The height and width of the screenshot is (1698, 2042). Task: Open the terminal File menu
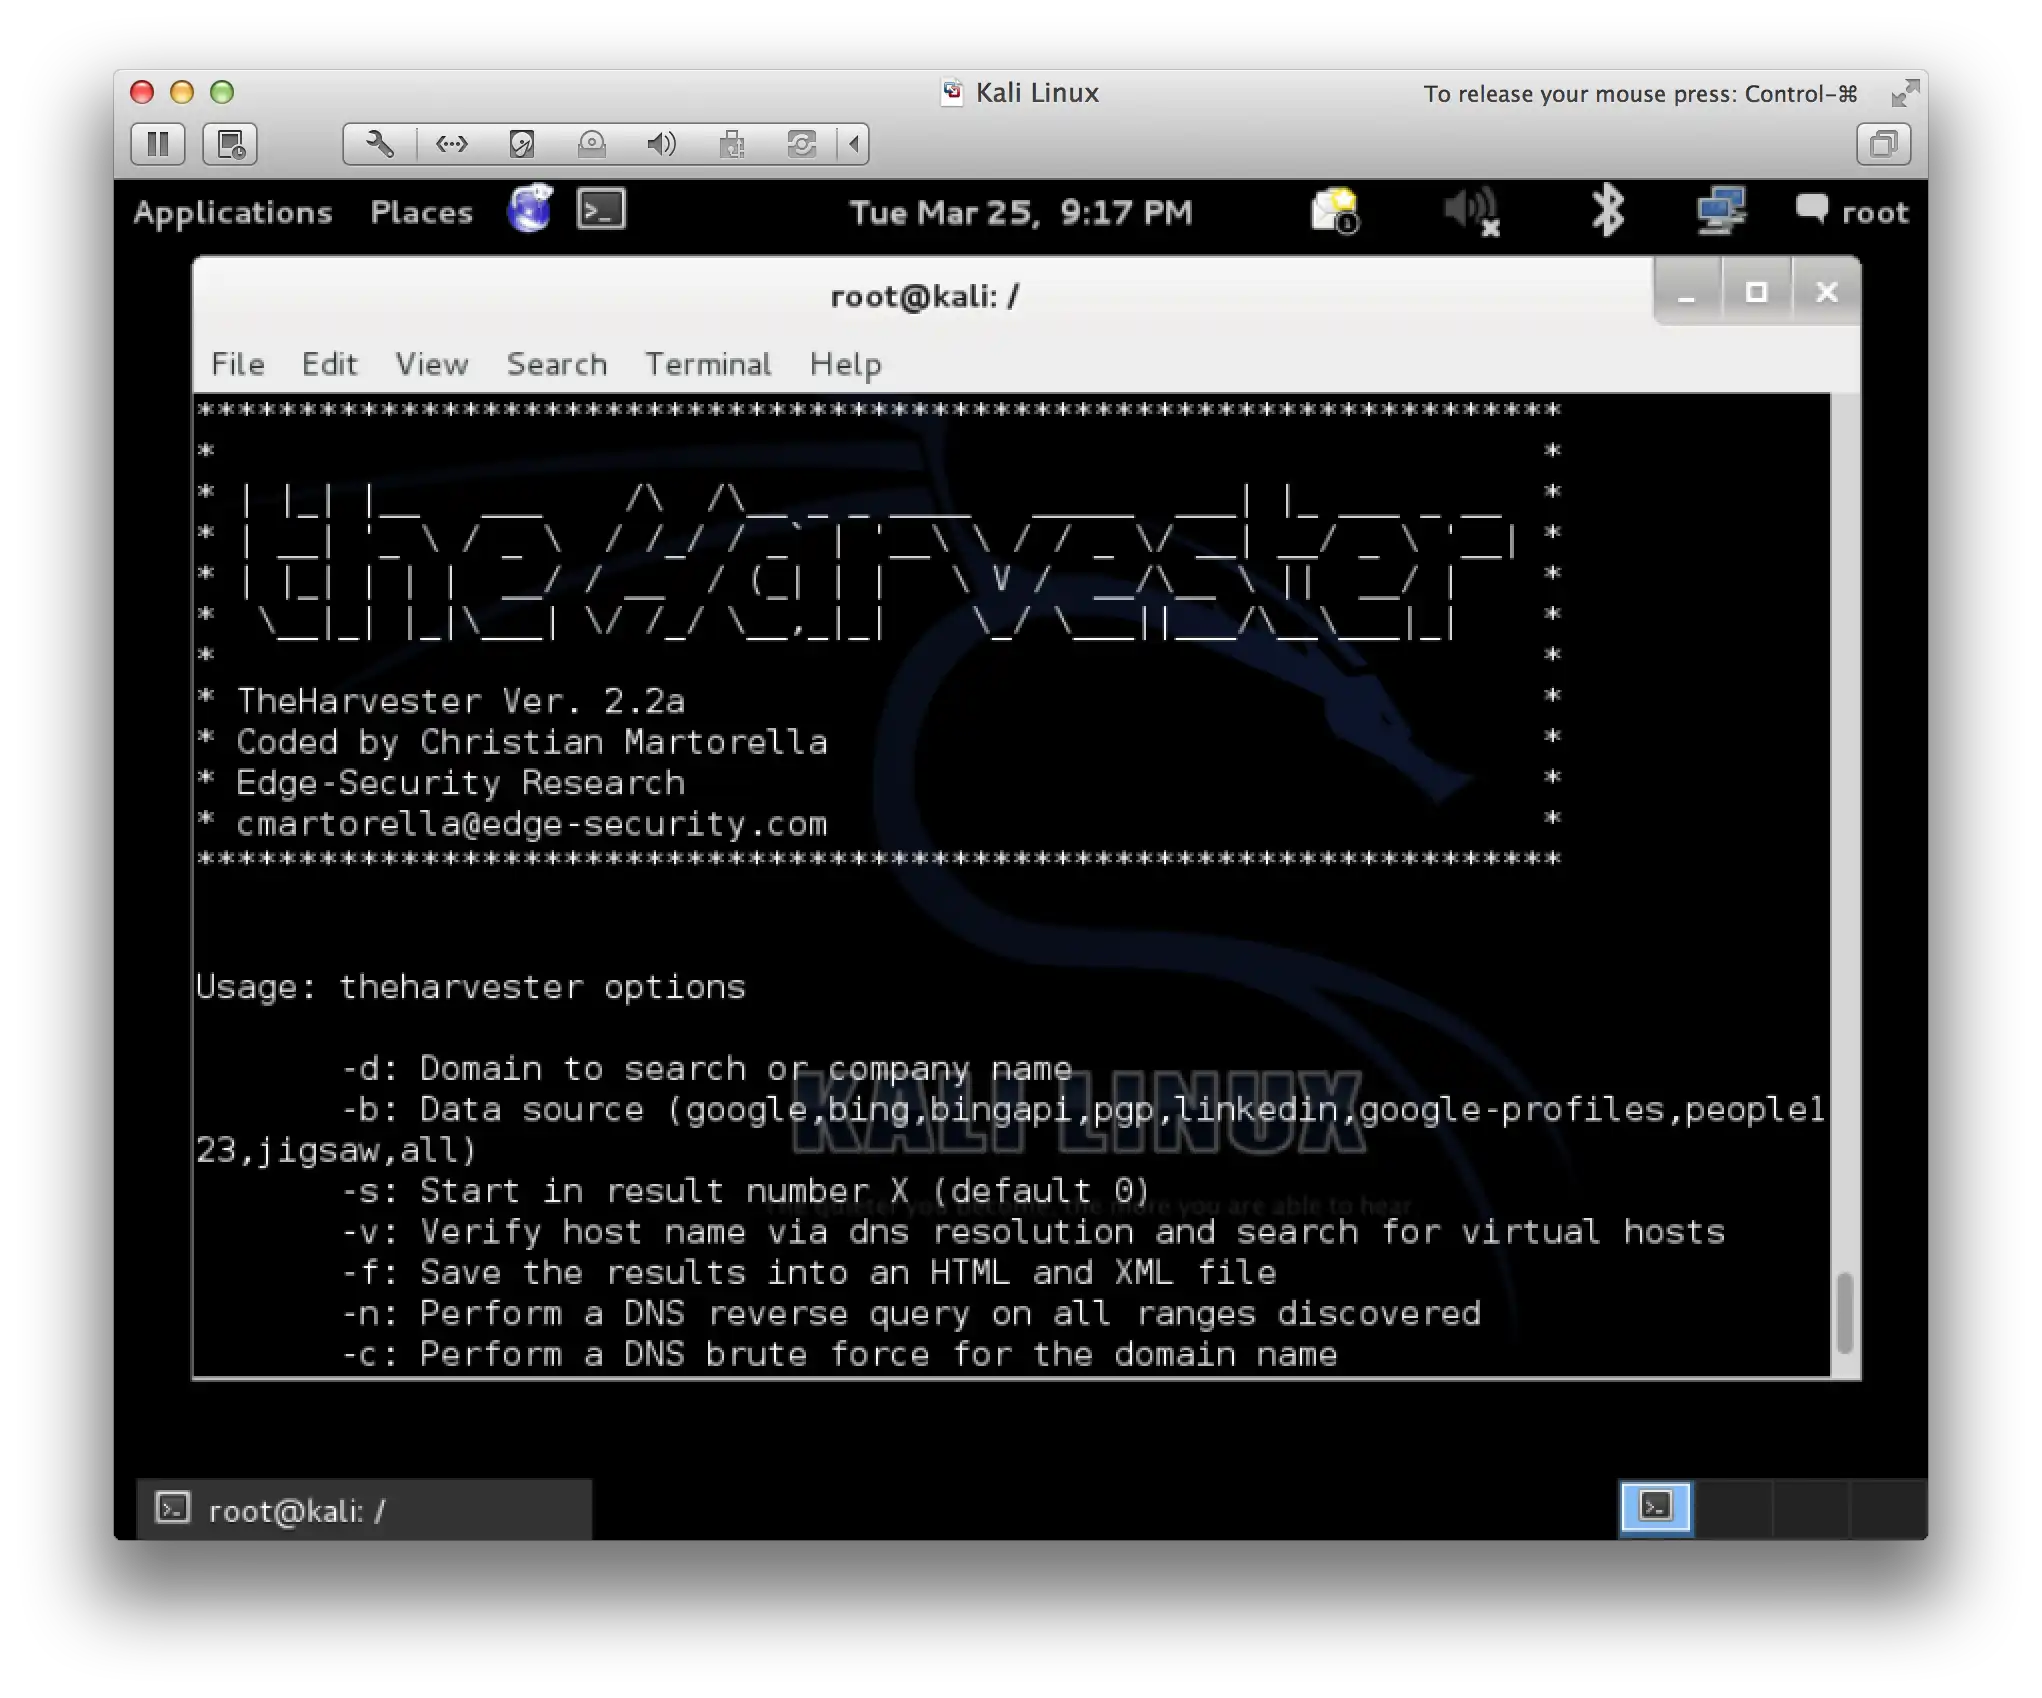[238, 364]
